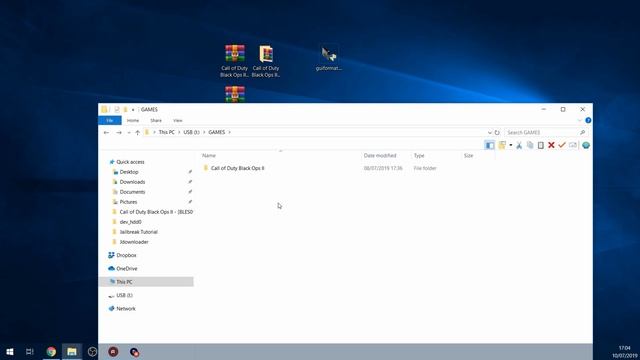Expand the ribbon with the chevron beside Help

580,120
